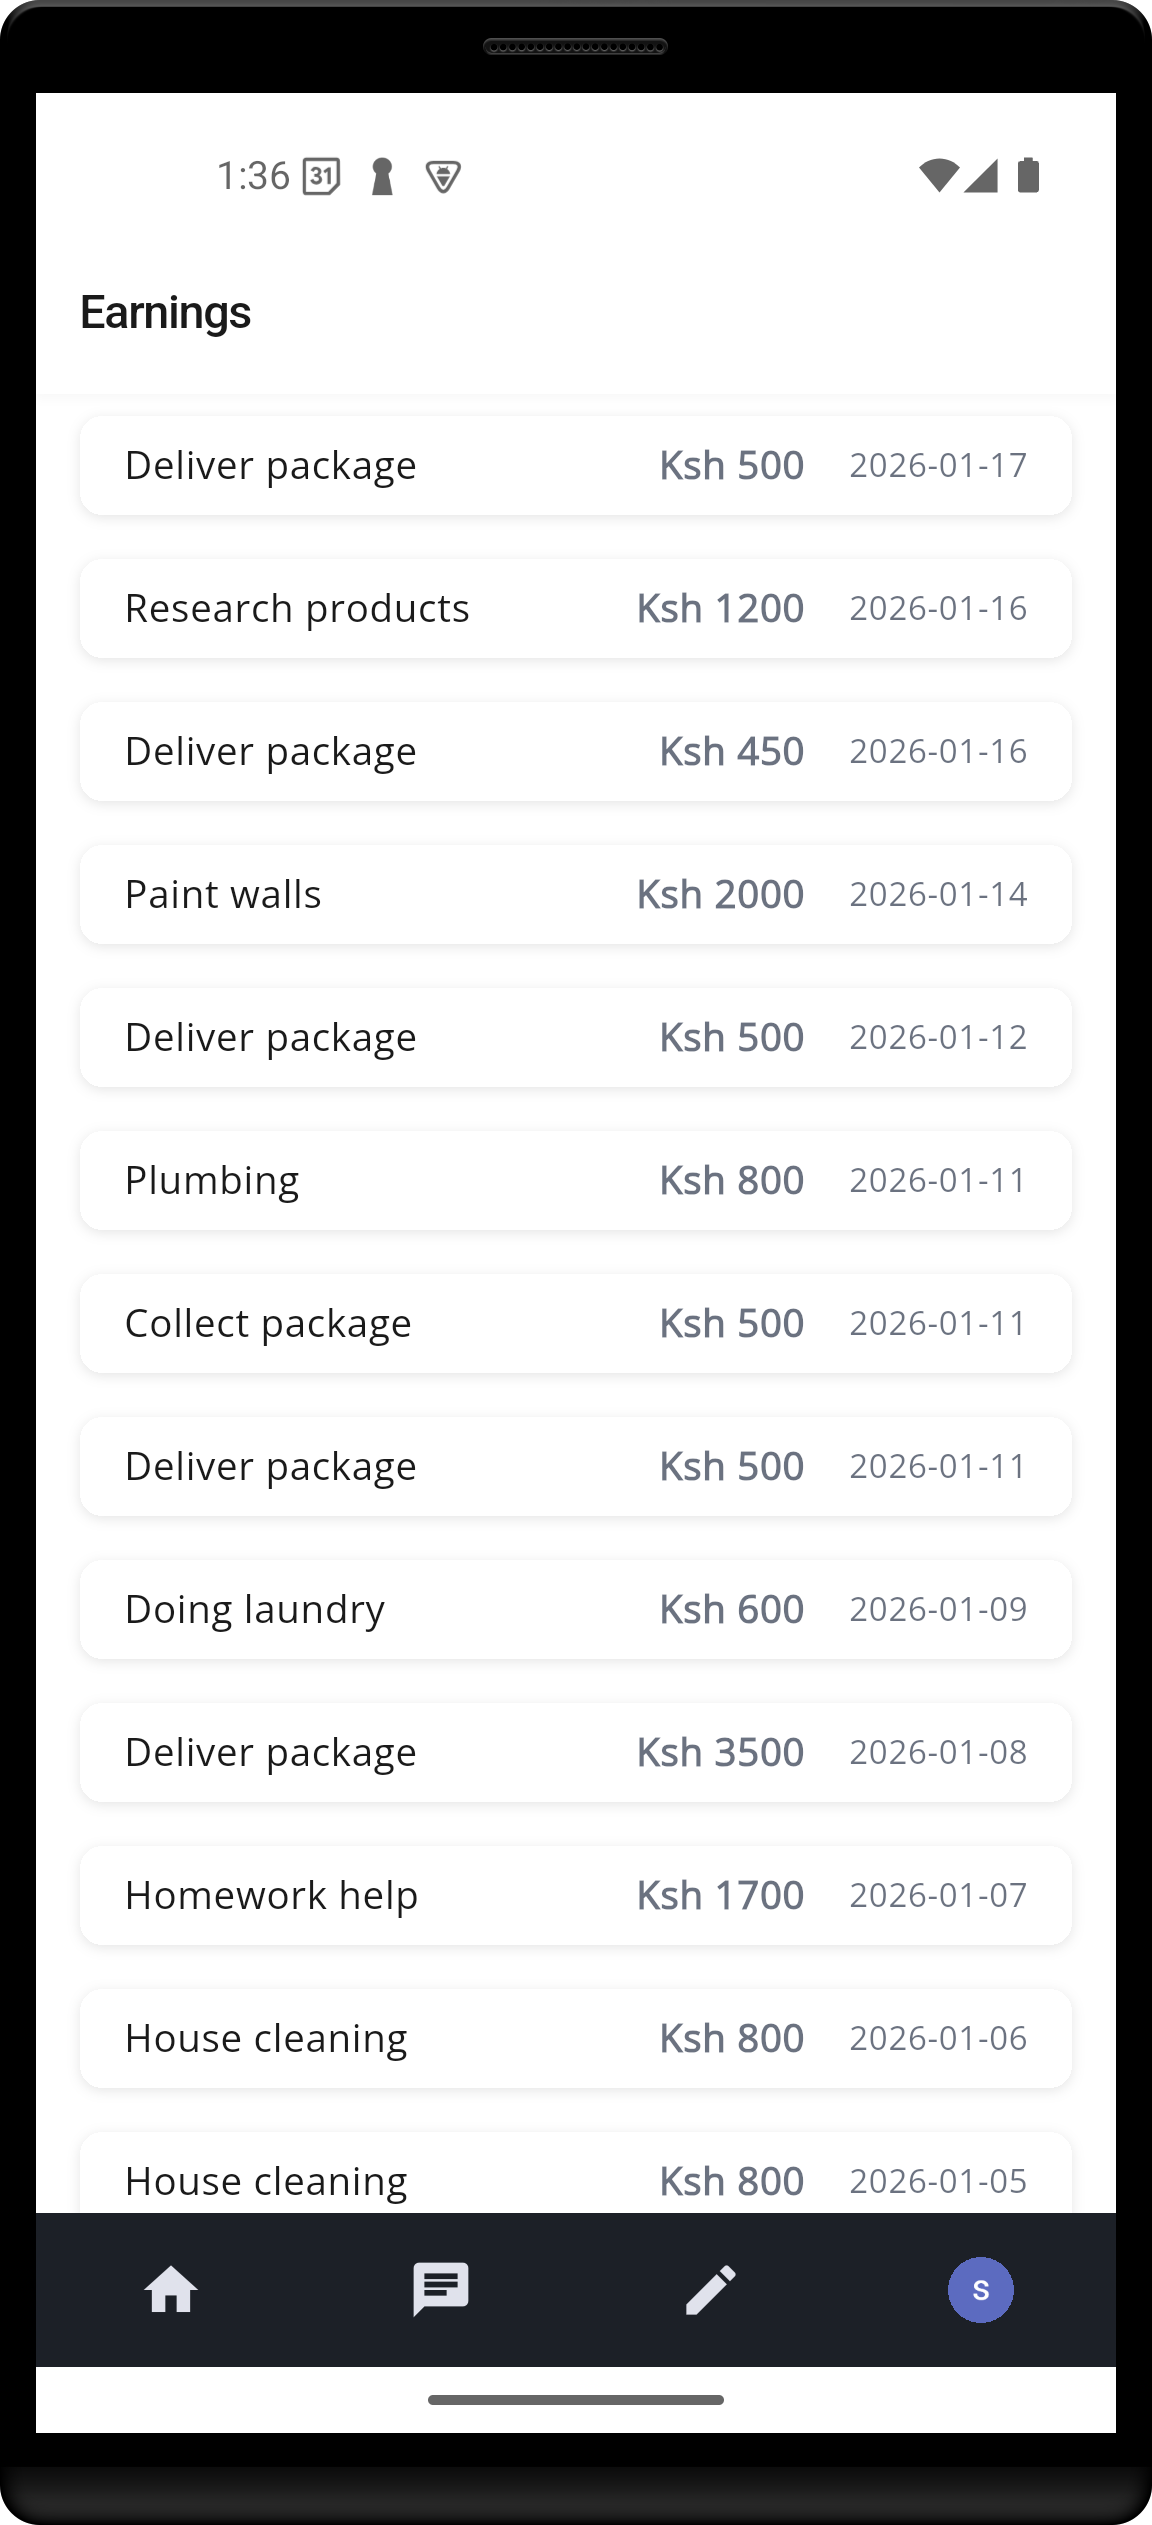Tap Deliver package Ksh 450 row
This screenshot has height=2525, width=1152.
tap(576, 751)
